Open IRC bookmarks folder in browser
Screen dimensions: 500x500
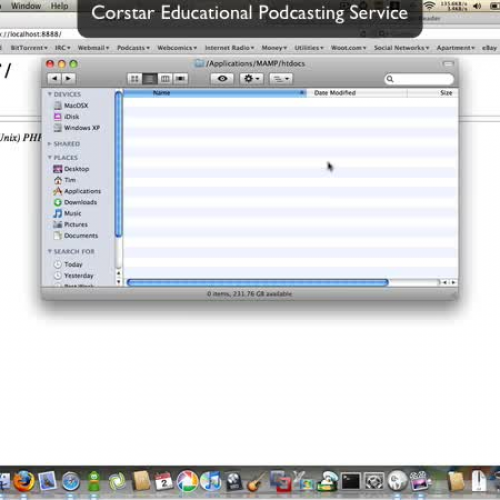click(63, 48)
